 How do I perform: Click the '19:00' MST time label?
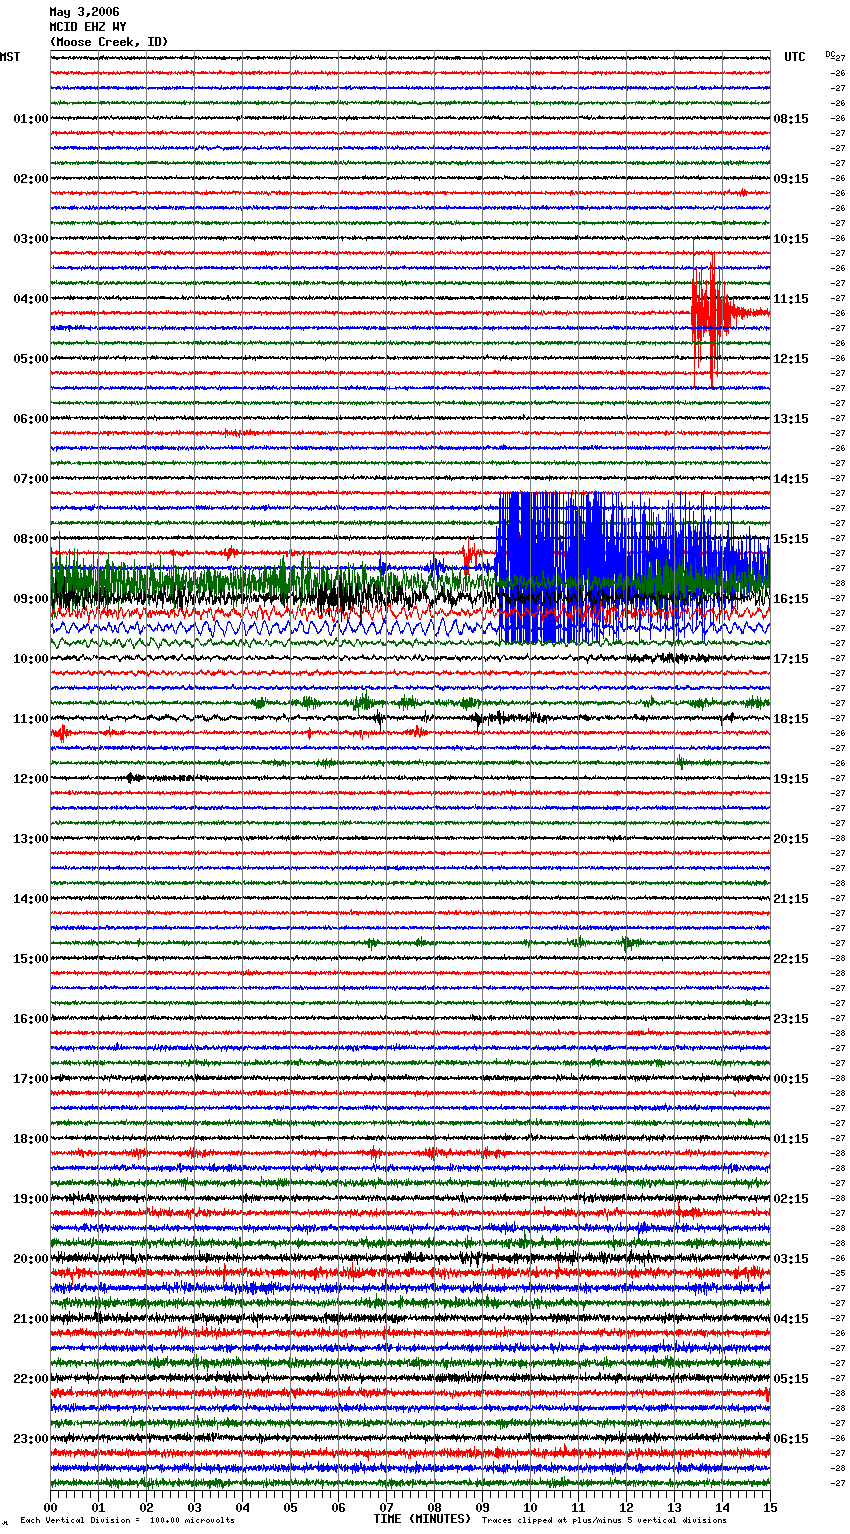(x=31, y=1199)
